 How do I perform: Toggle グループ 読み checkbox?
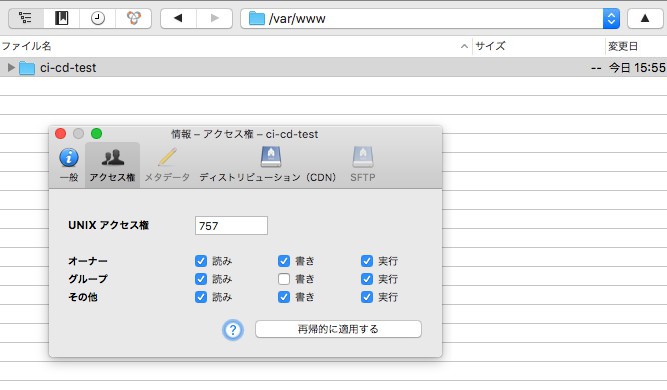(201, 279)
